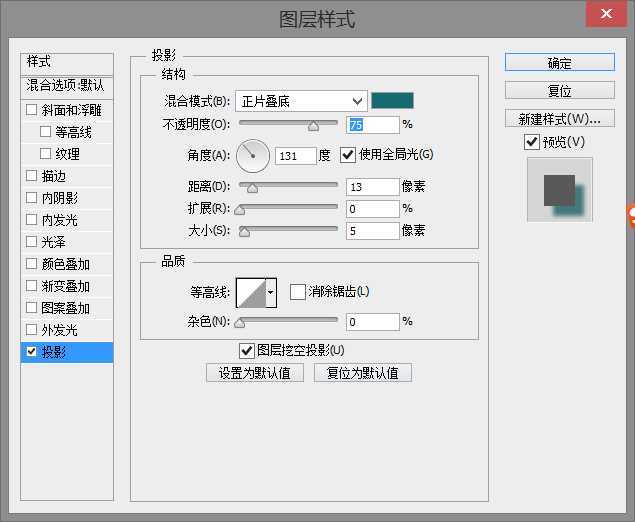The width and height of the screenshot is (635, 522).
Task: Click the shadow style preview thumbnail
Action: (560, 190)
